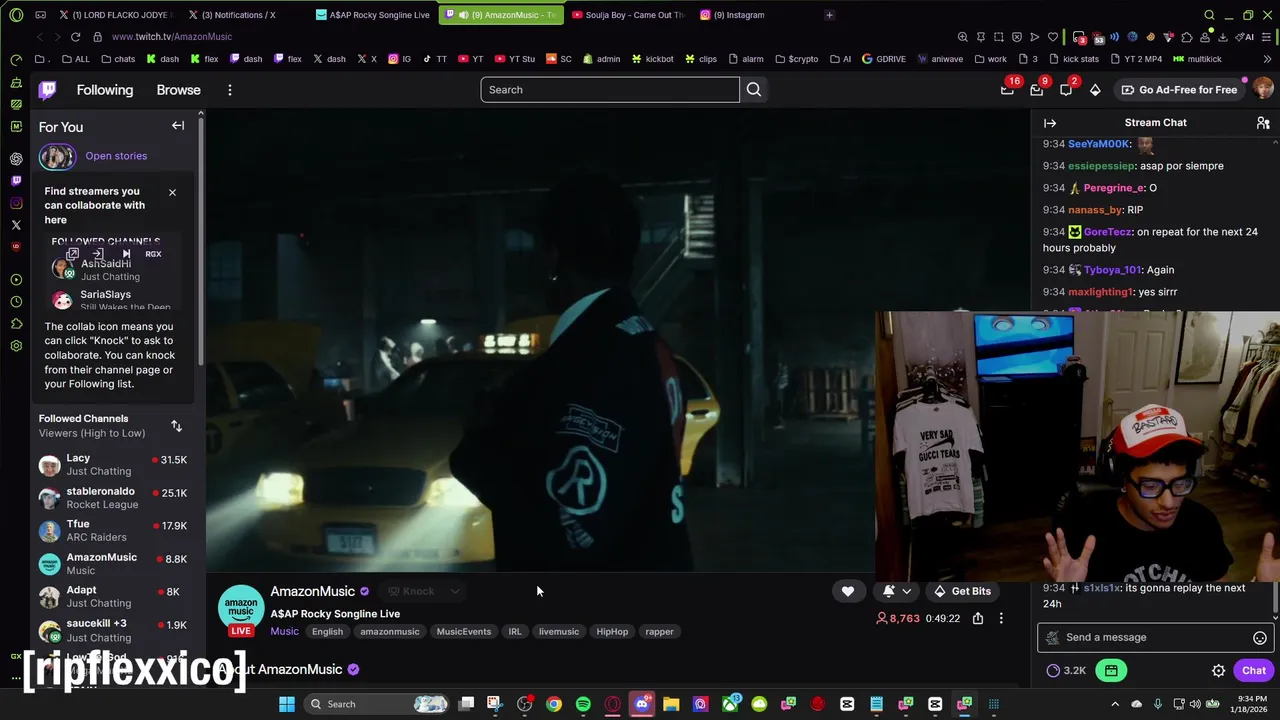
Task: Open whispers with 2 badge
Action: click(x=1066, y=90)
